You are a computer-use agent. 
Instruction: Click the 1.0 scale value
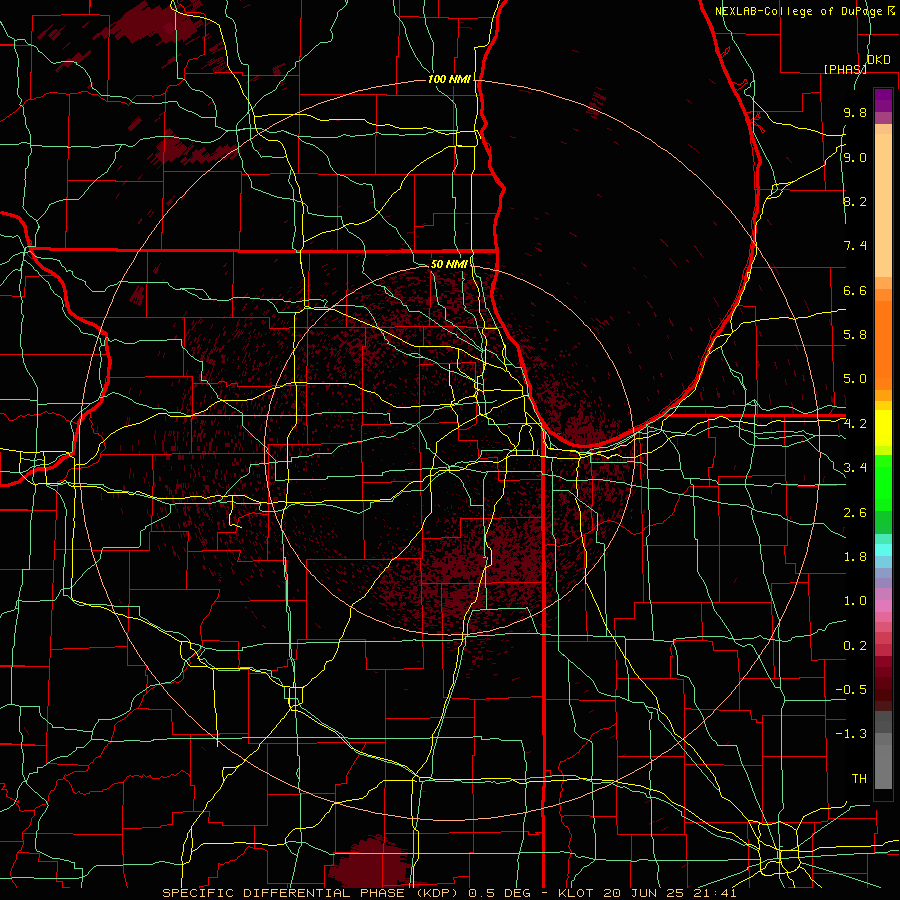[855, 601]
